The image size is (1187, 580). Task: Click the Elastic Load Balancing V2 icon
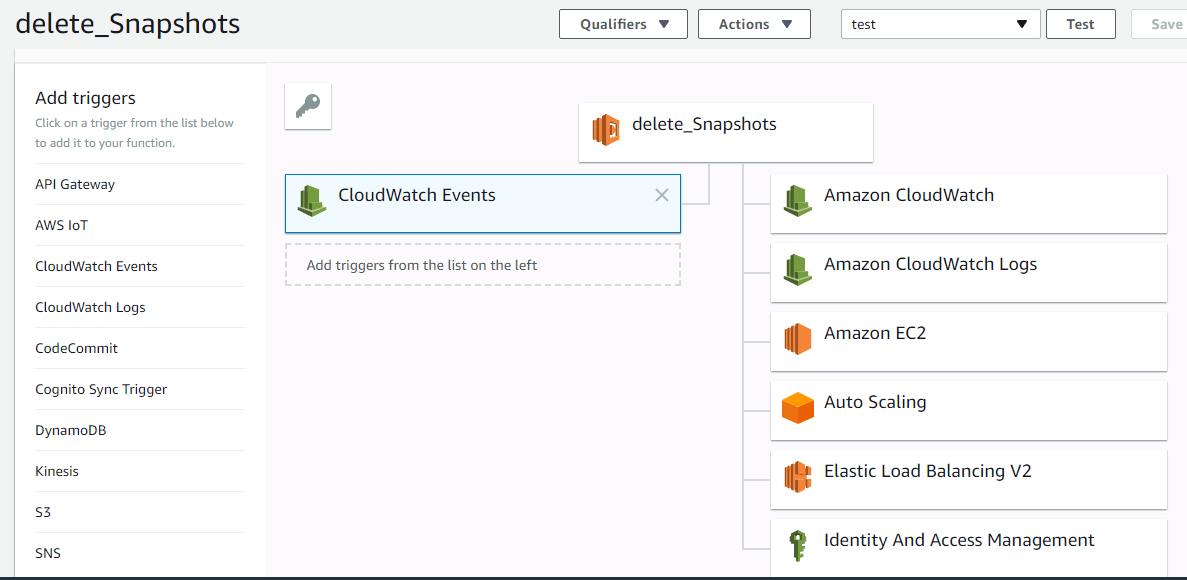797,477
